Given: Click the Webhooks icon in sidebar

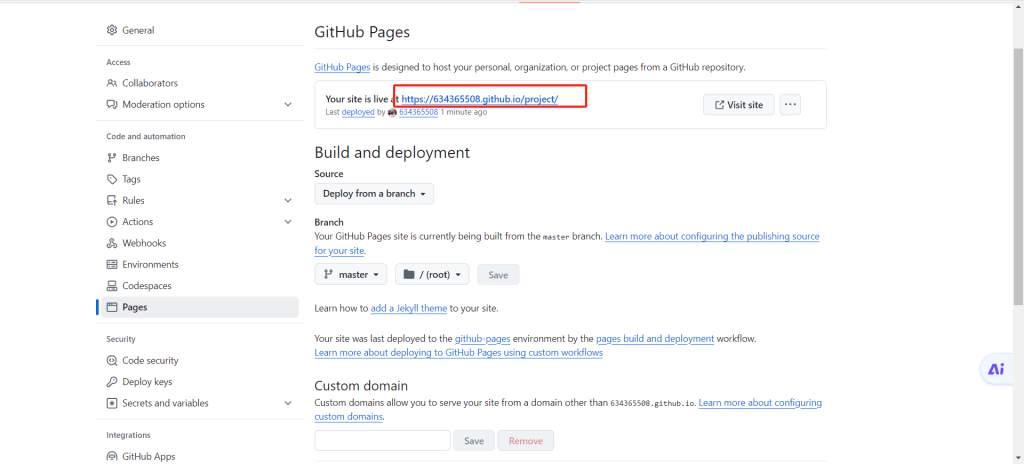Looking at the screenshot, I should pos(113,243).
